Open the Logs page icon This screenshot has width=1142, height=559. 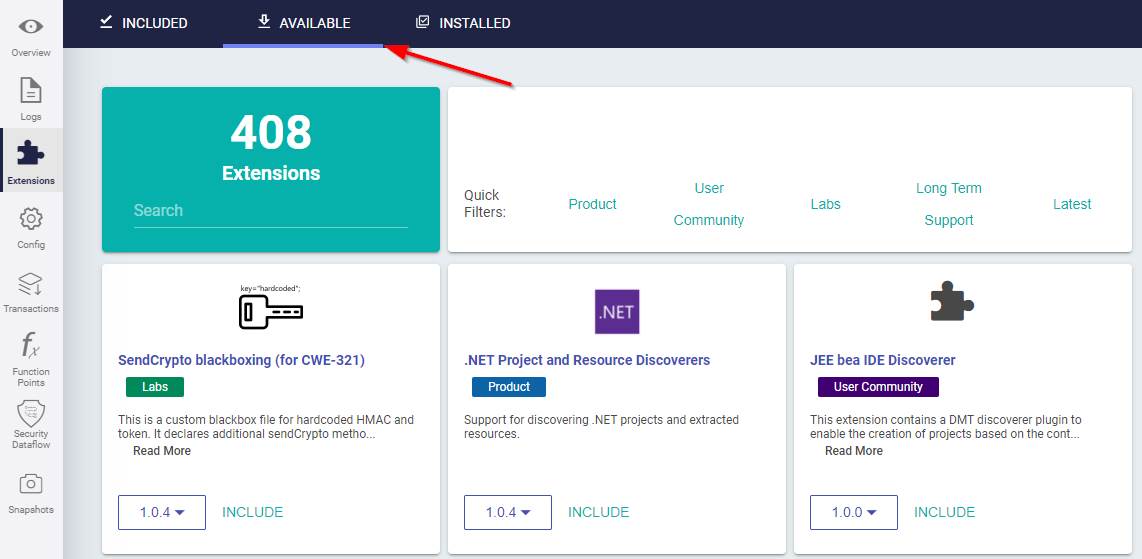click(x=31, y=91)
